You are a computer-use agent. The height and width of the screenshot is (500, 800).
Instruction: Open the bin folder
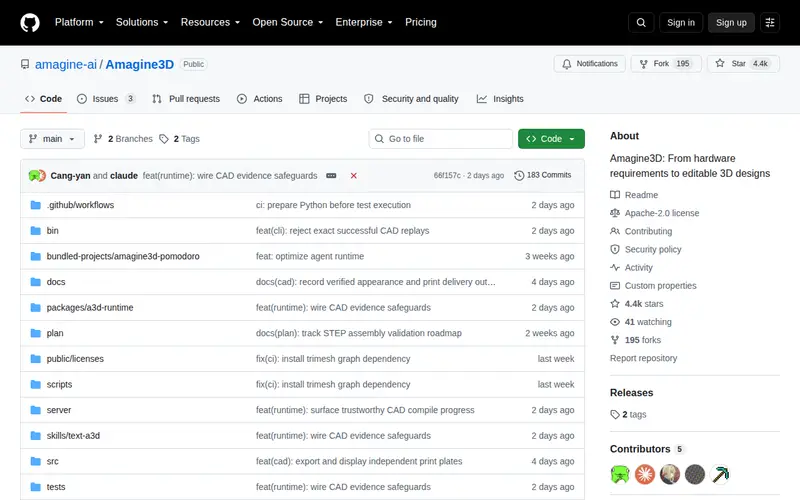(x=53, y=231)
